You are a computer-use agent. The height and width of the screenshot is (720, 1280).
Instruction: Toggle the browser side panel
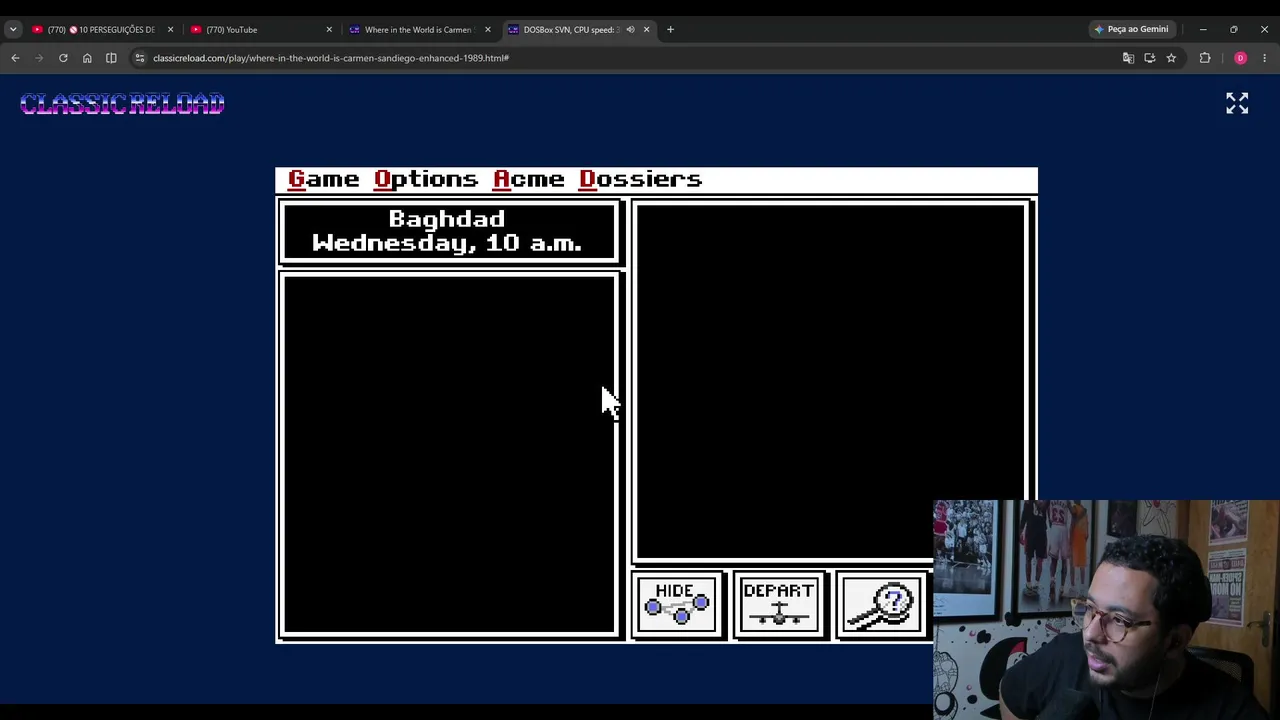pos(111,58)
